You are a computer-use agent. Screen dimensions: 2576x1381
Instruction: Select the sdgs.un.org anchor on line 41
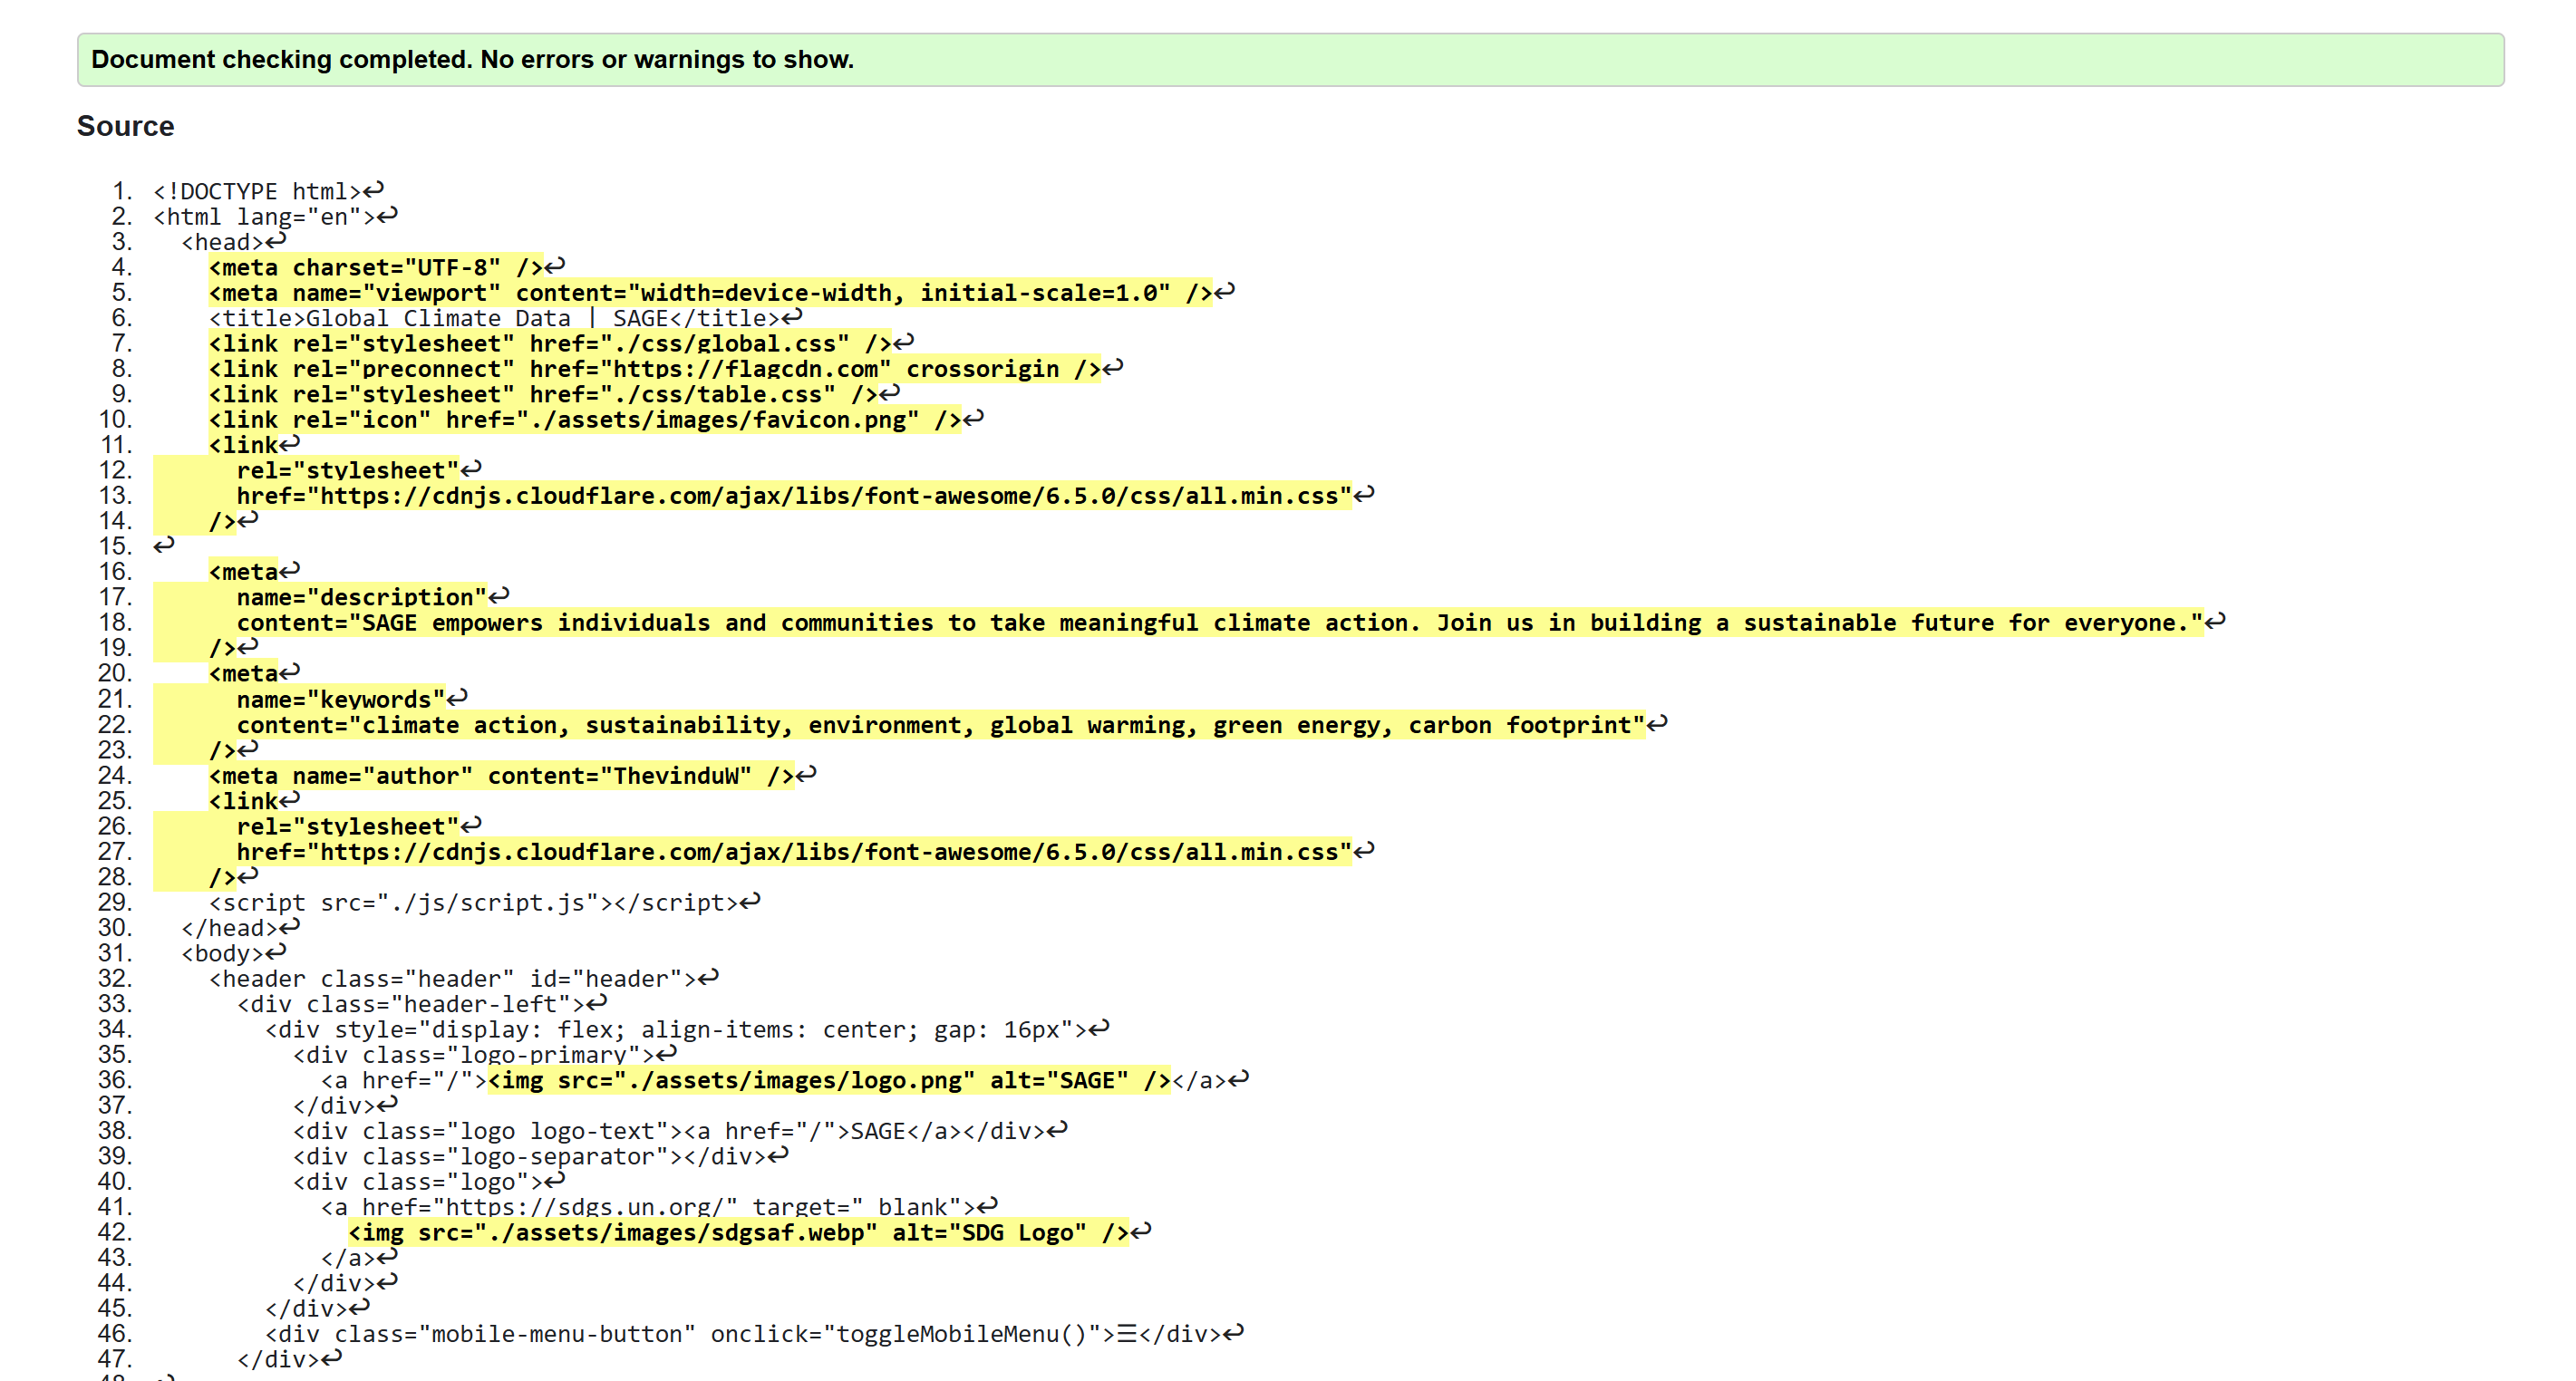coord(650,1207)
